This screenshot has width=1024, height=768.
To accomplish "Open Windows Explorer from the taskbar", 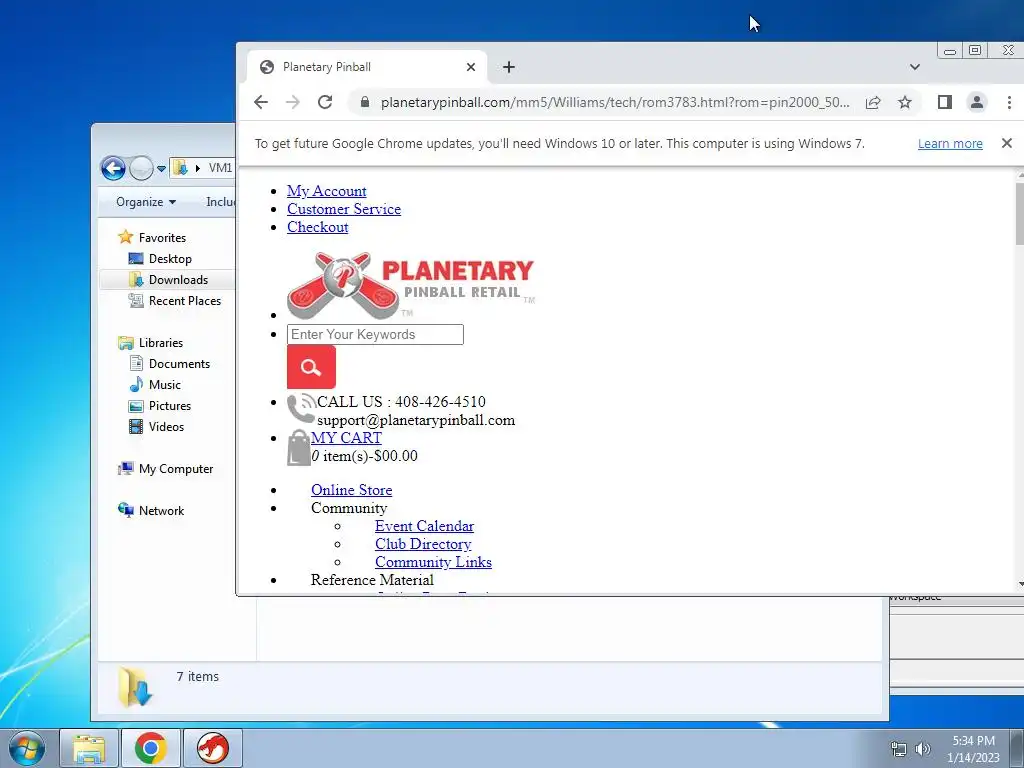I will (89, 748).
